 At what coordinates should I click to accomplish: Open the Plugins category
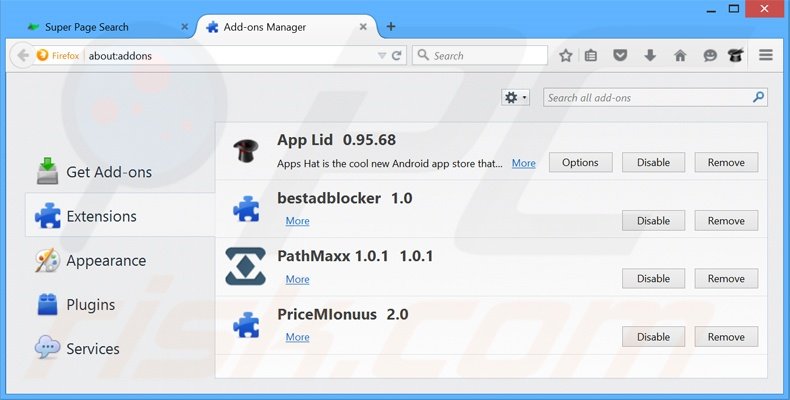[x=120, y=305]
